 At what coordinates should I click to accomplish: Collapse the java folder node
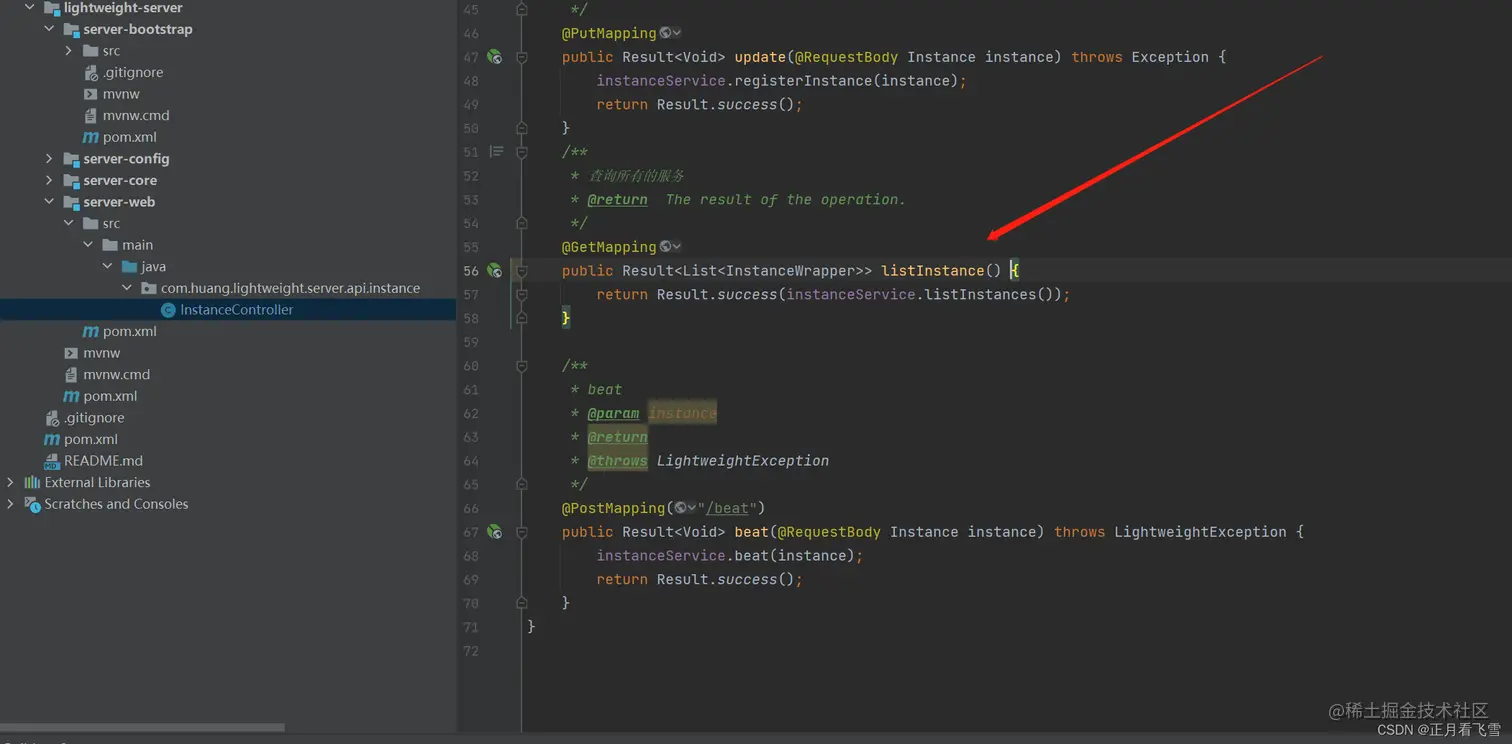pyautogui.click(x=107, y=267)
